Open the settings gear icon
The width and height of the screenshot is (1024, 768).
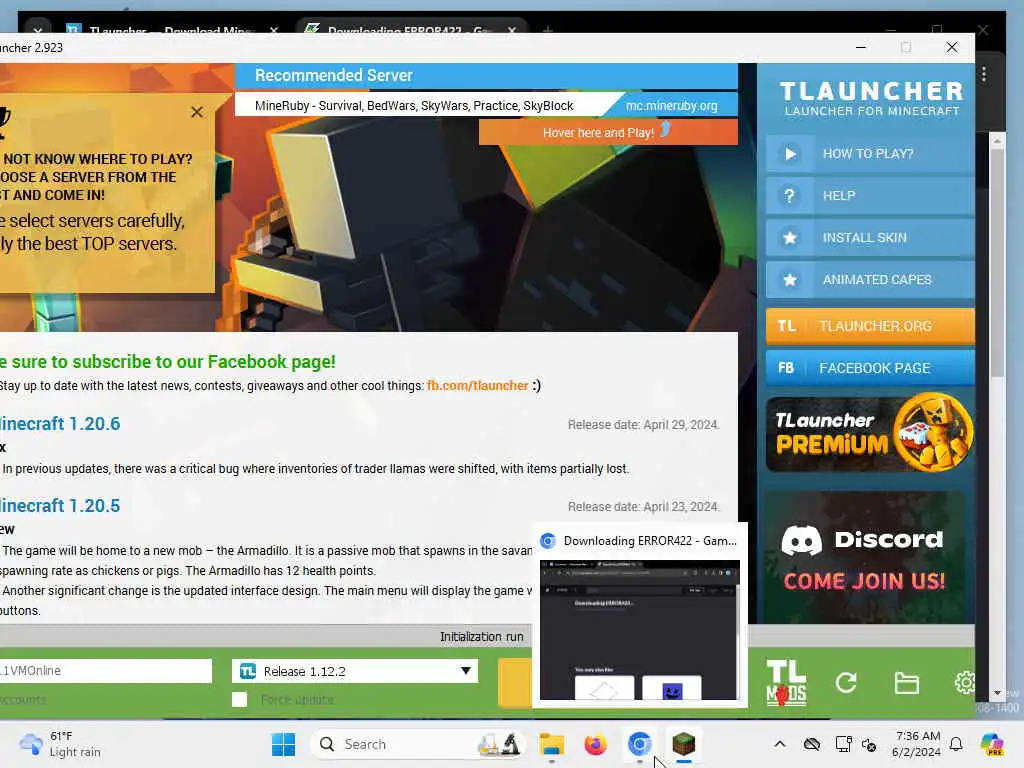click(965, 683)
